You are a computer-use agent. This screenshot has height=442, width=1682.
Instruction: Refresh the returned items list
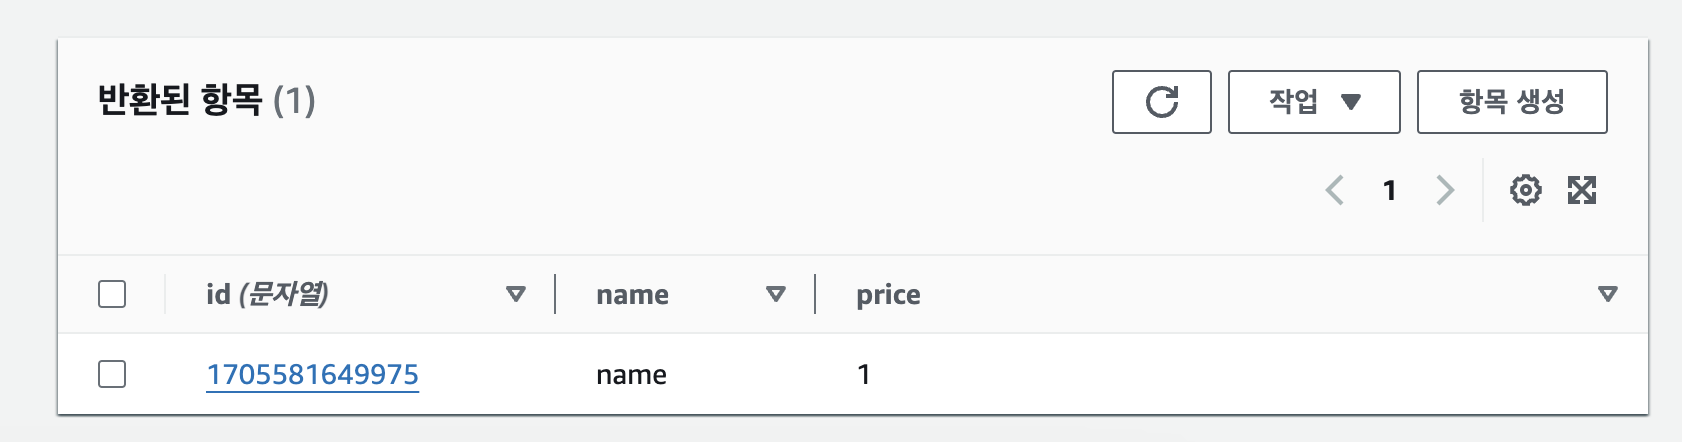pos(1161,102)
